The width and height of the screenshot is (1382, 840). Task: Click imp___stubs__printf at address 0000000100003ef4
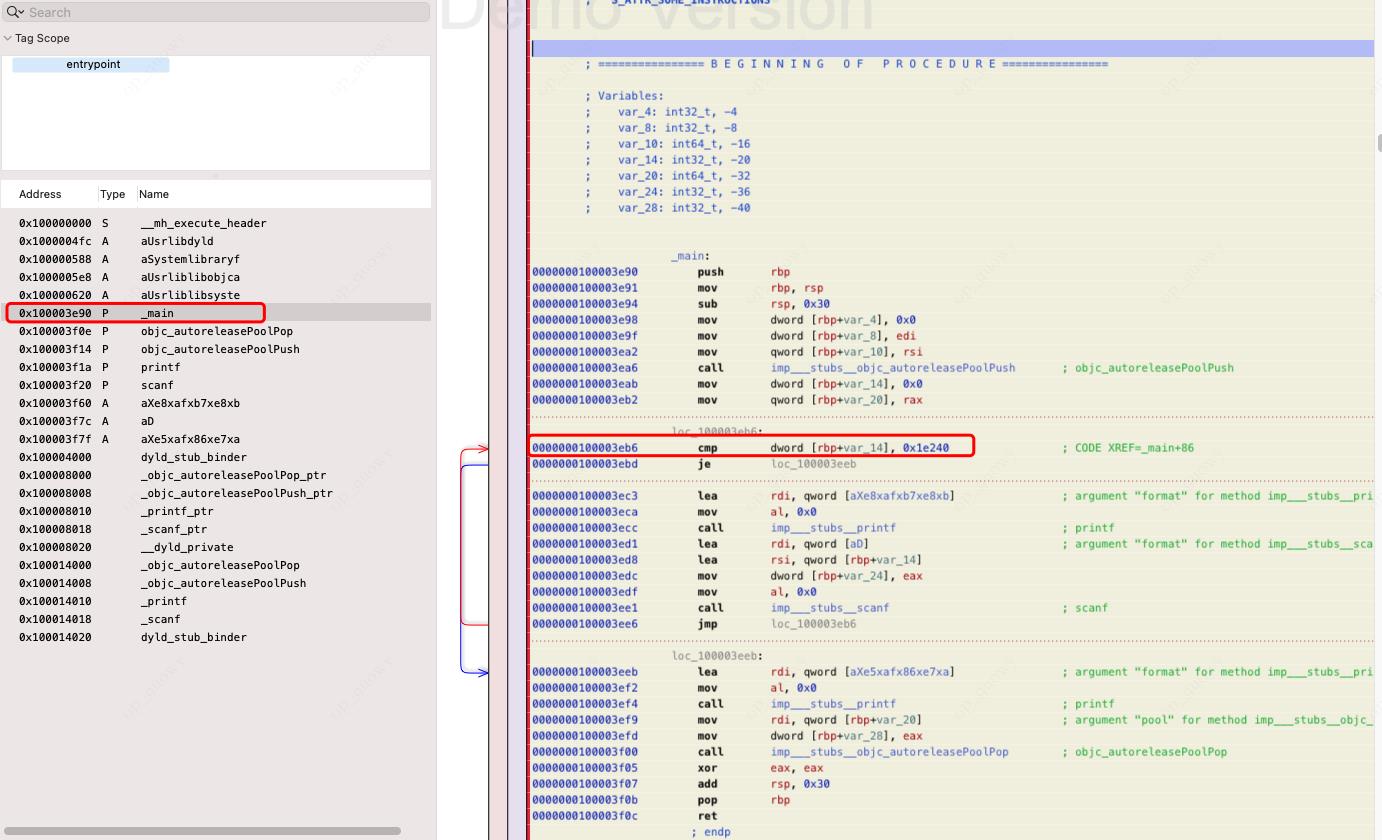point(833,704)
